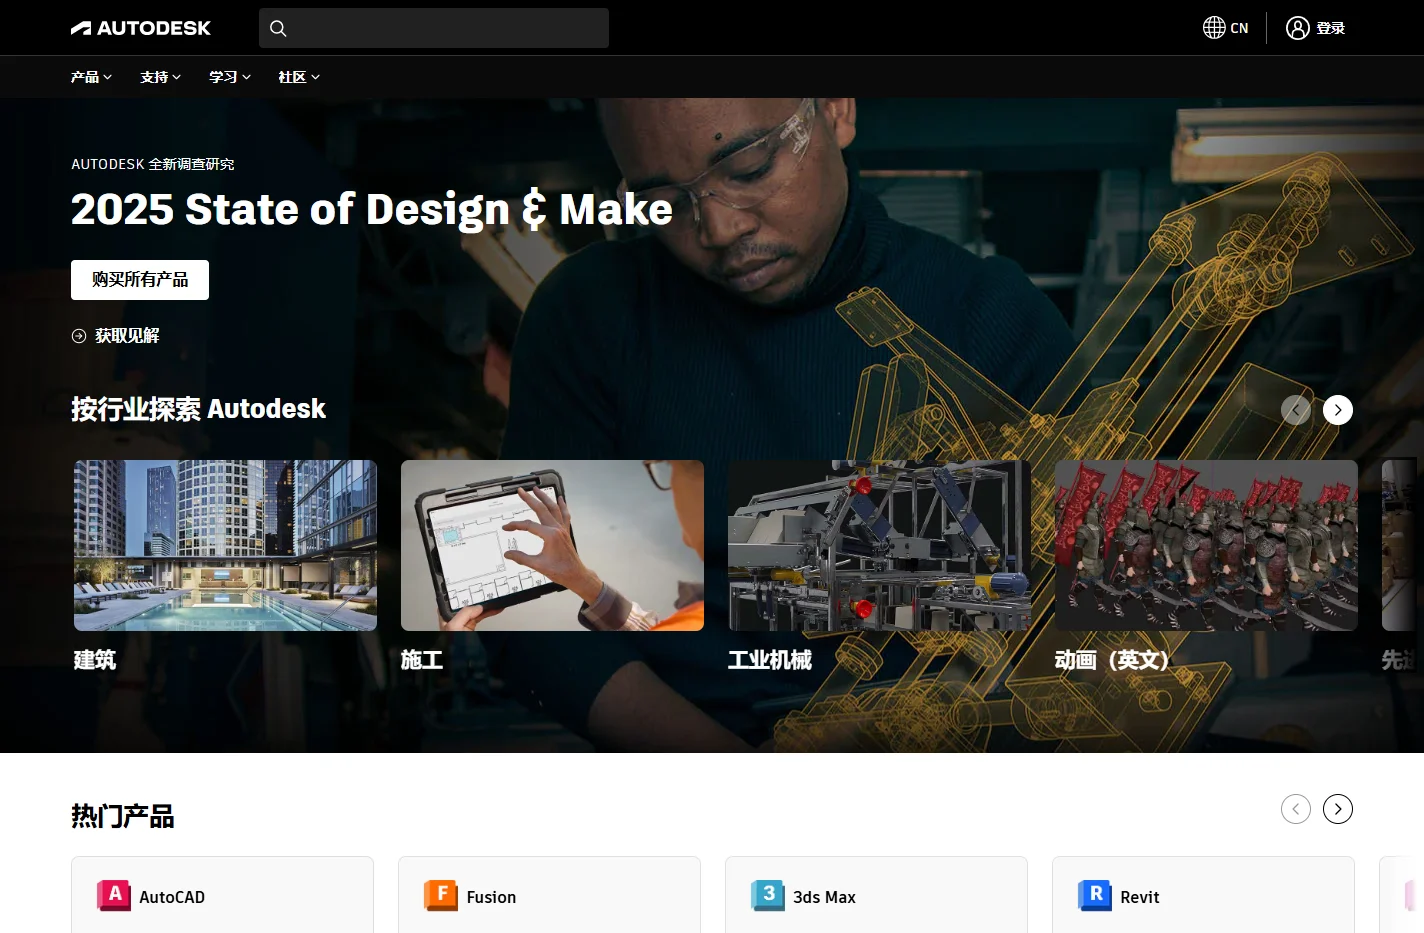Open the 建筑 industry thumbnail
This screenshot has width=1424, height=933.
pyautogui.click(x=225, y=545)
